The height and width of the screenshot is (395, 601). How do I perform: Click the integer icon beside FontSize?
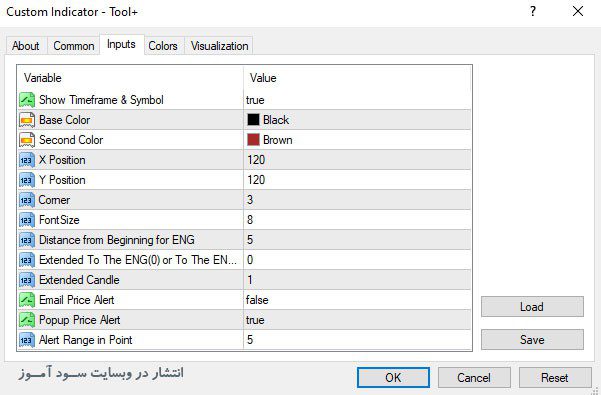[x=27, y=220]
